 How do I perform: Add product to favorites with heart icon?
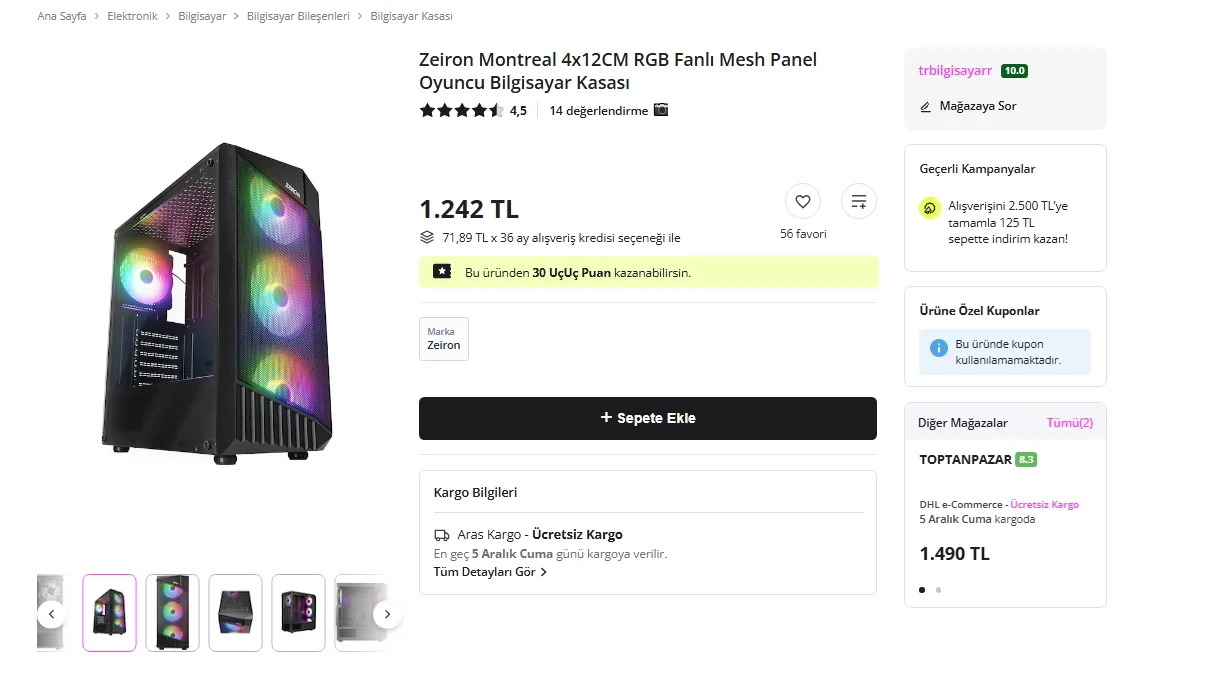coord(802,201)
